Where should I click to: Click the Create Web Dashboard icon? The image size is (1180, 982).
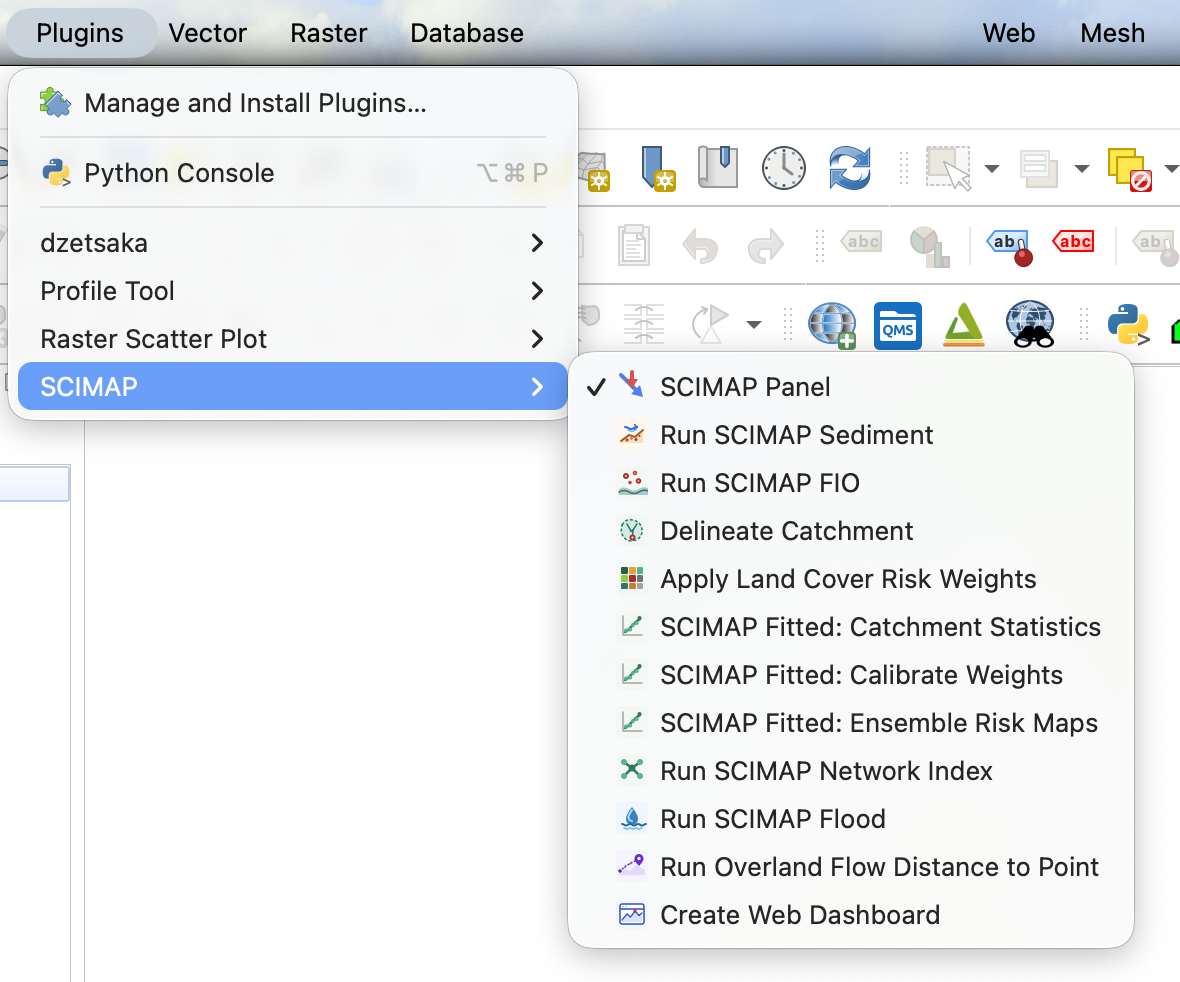pyautogui.click(x=632, y=914)
